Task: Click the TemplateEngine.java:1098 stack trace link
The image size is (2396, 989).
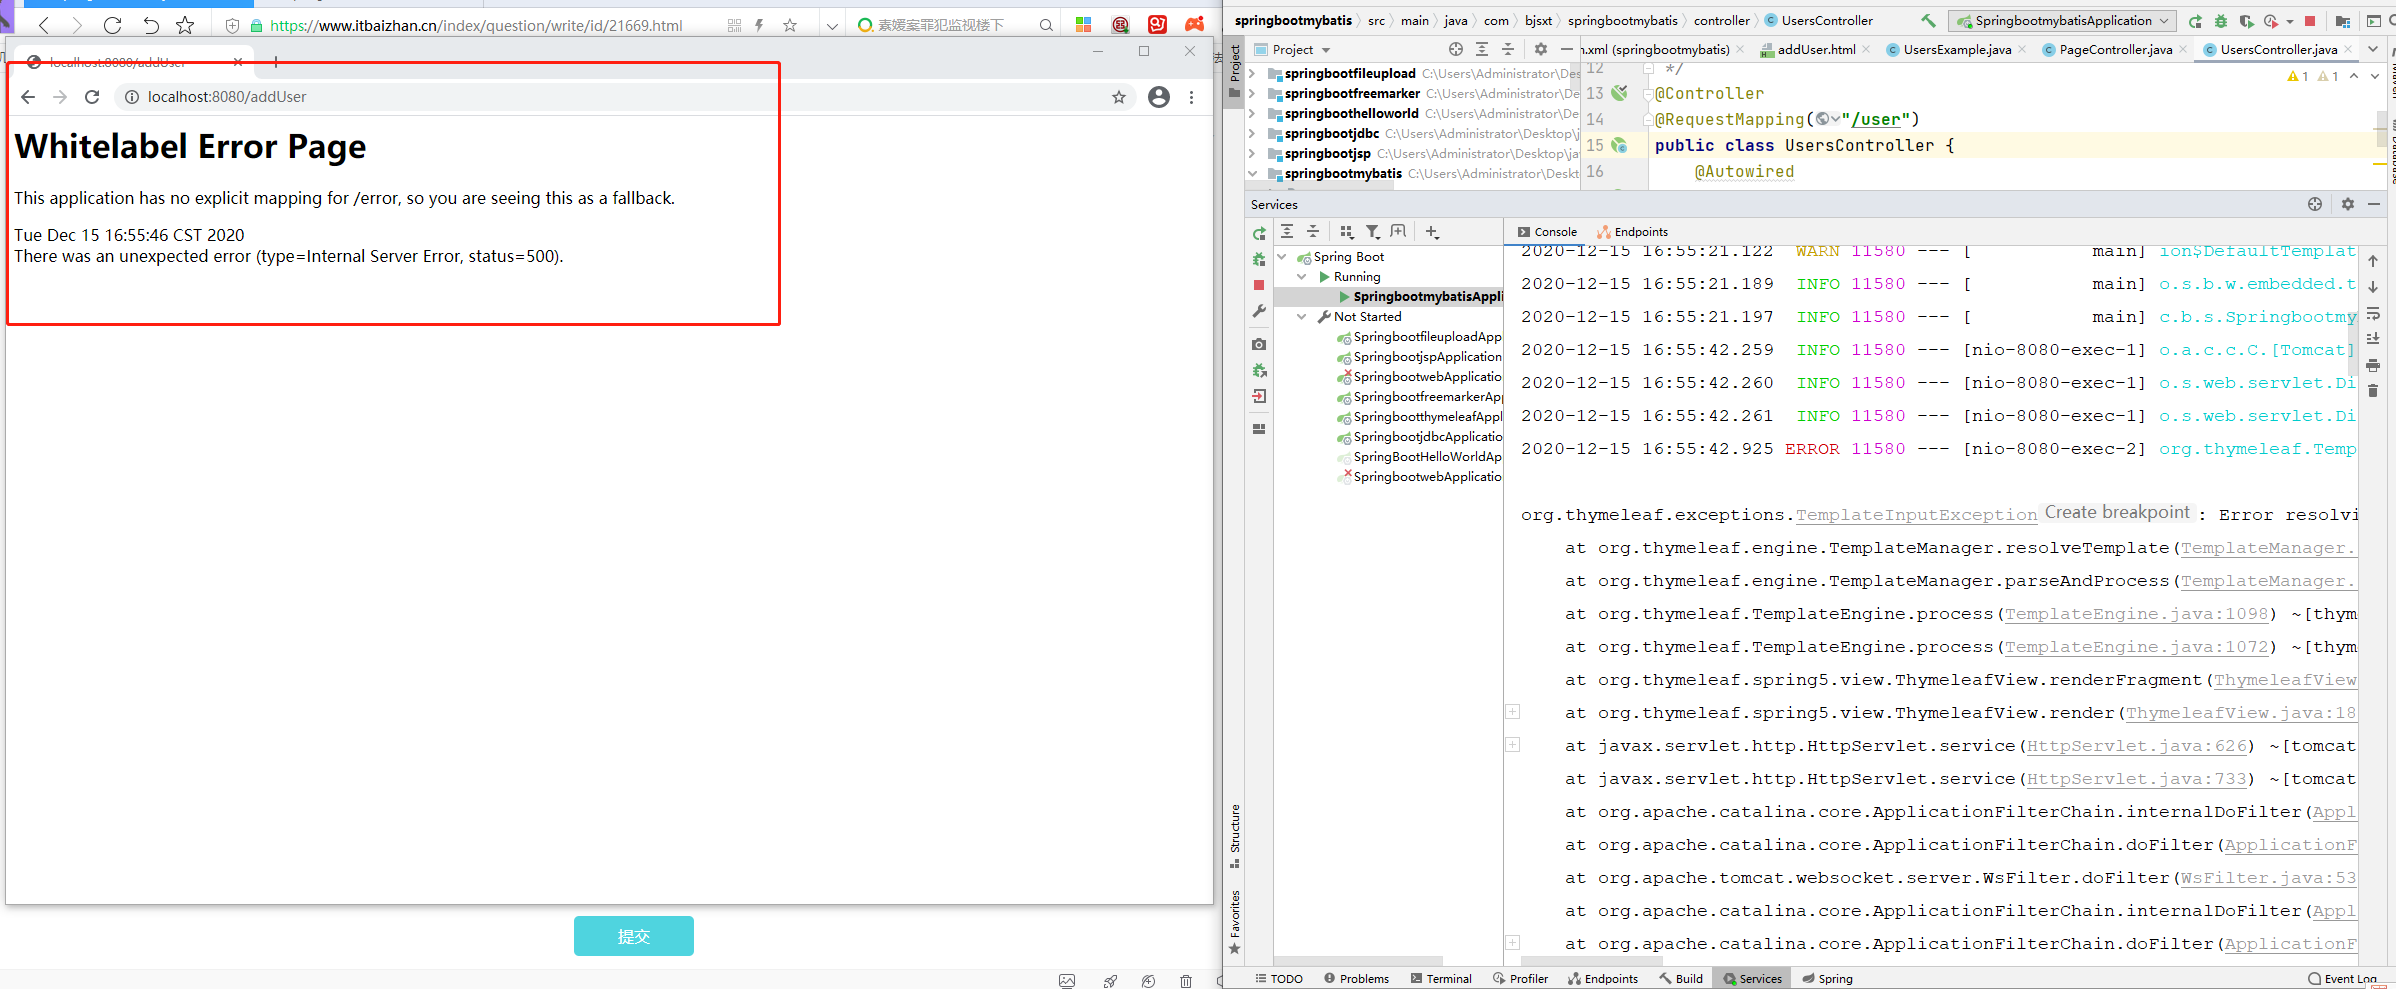Action: (2136, 614)
